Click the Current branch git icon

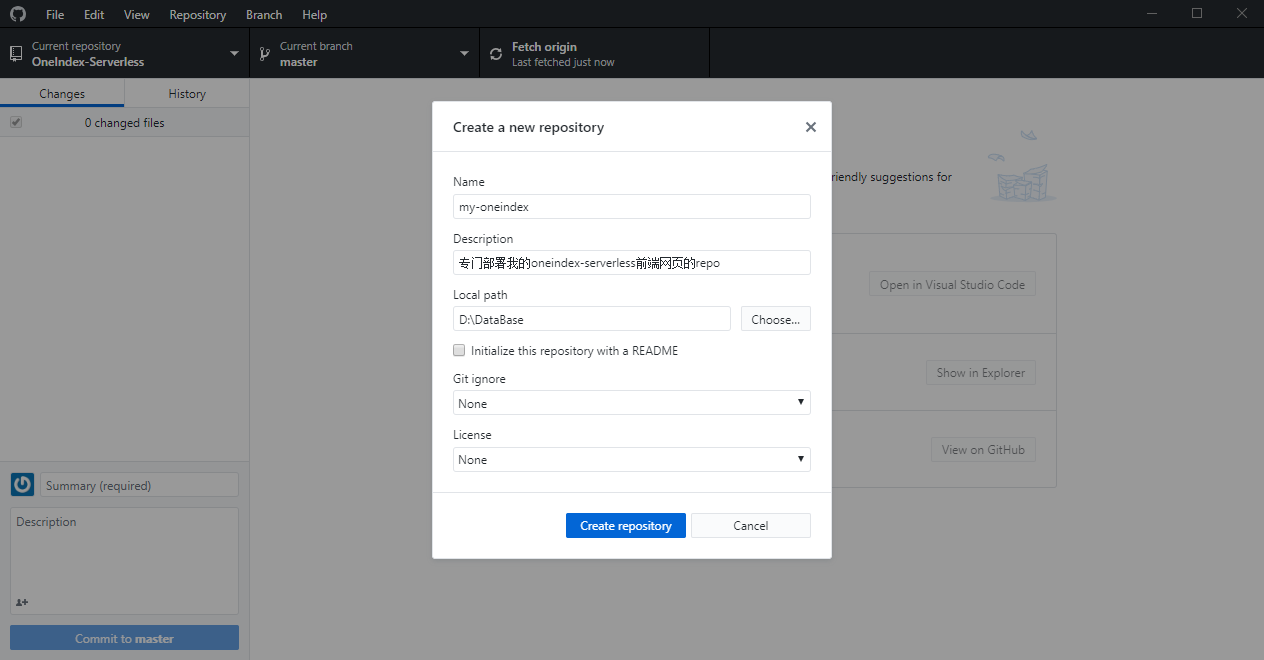click(x=265, y=54)
